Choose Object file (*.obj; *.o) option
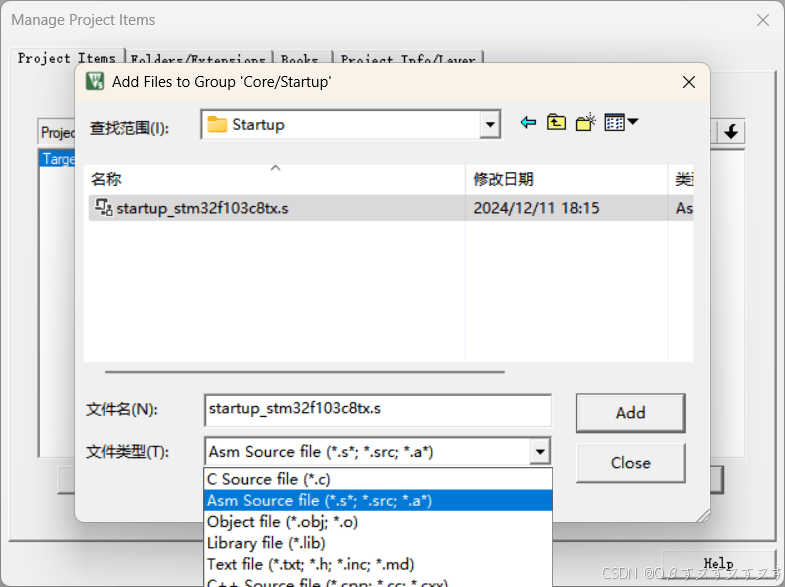 coord(378,521)
